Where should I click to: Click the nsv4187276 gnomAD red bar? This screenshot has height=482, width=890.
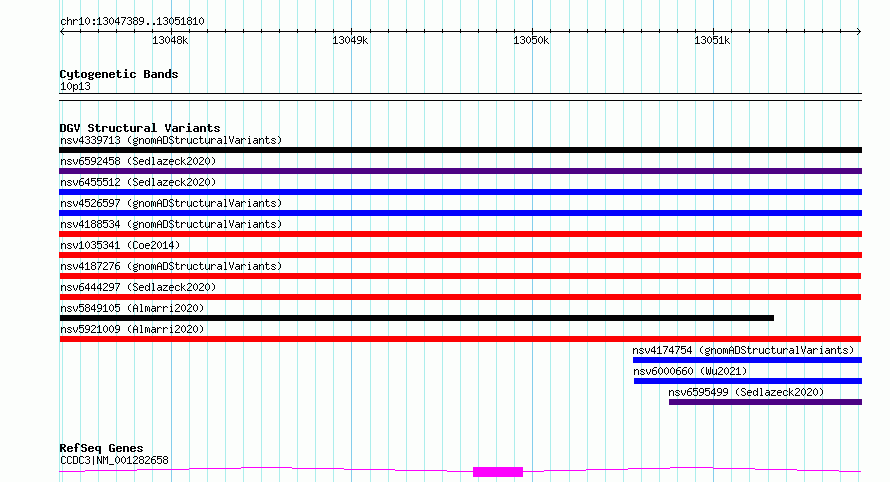pyautogui.click(x=460, y=276)
